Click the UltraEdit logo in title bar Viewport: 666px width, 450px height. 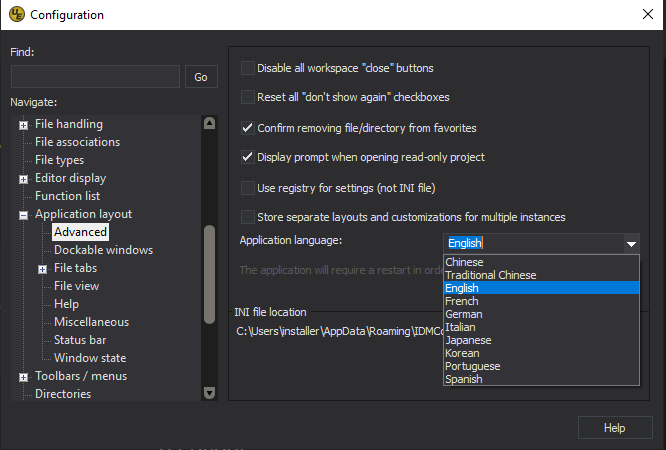point(17,14)
